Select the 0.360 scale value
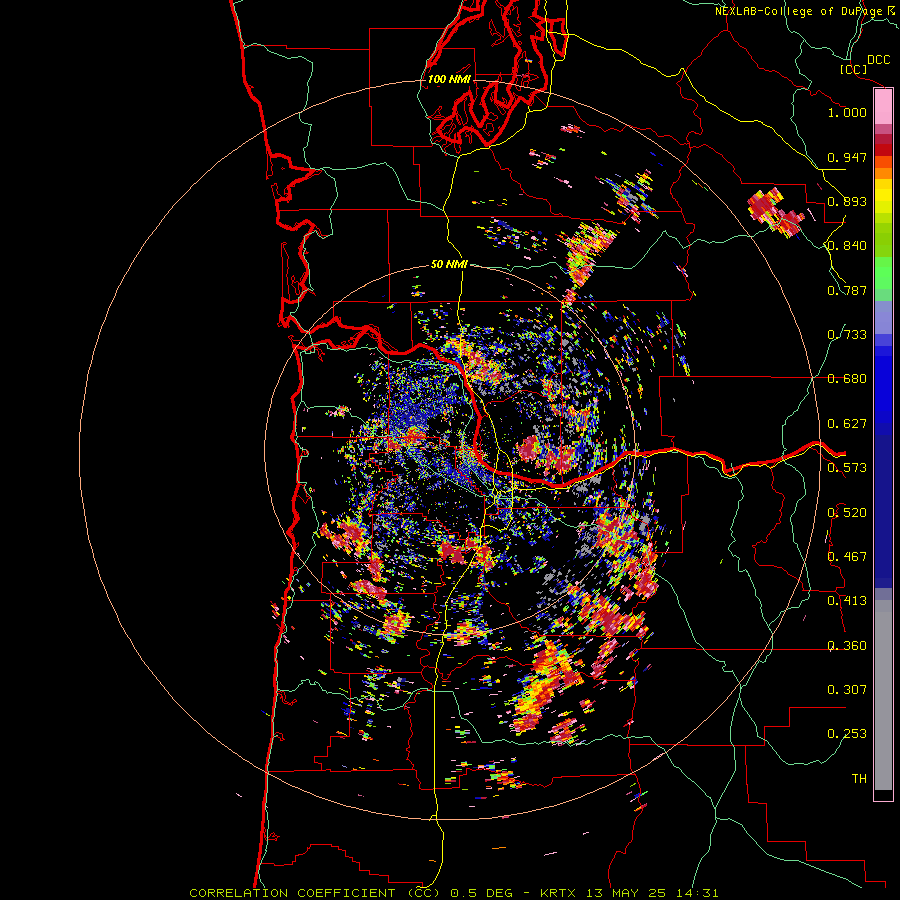Screen dimensions: 900x900 click(x=847, y=646)
